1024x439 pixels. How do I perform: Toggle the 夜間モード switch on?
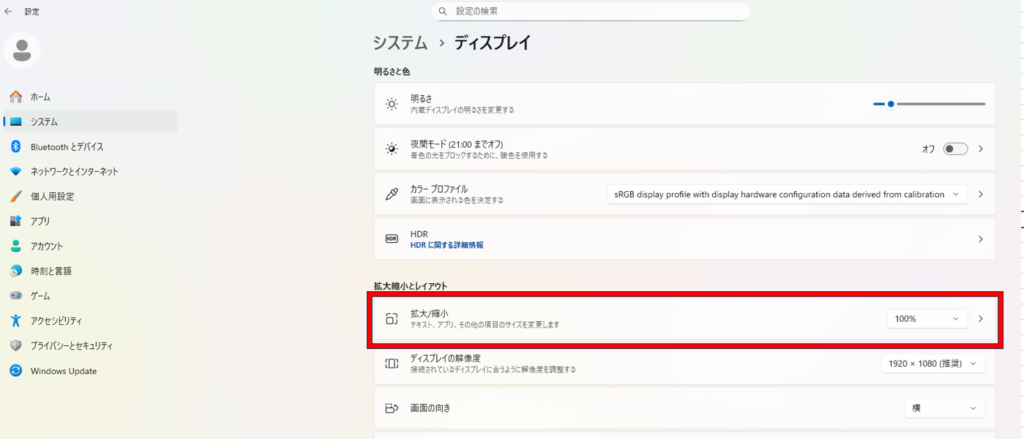pos(955,149)
